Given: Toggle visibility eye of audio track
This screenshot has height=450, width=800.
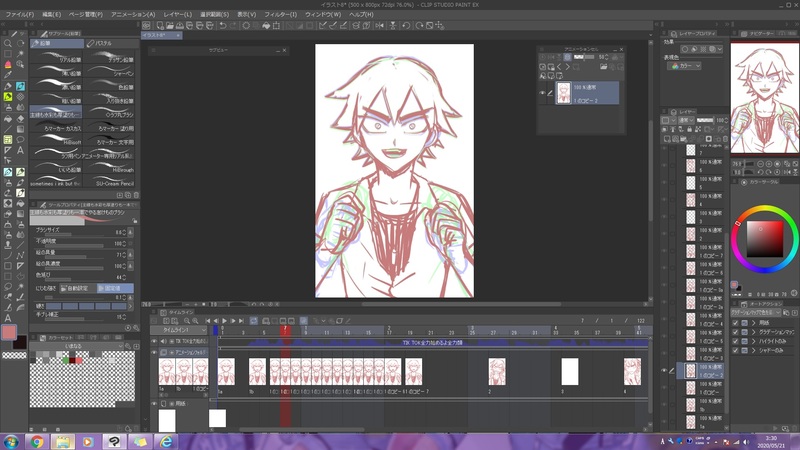Looking at the screenshot, I should 155,341.
